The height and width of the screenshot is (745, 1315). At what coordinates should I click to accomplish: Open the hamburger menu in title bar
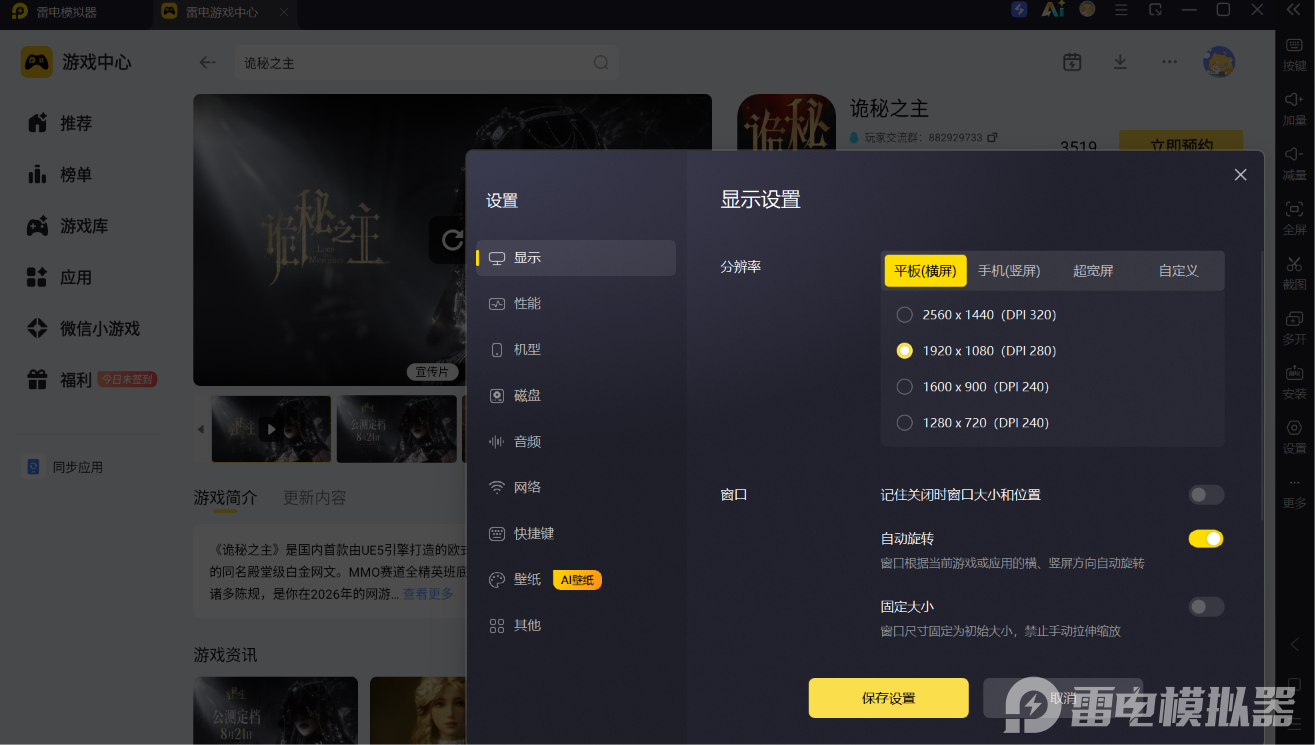[x=1121, y=10]
